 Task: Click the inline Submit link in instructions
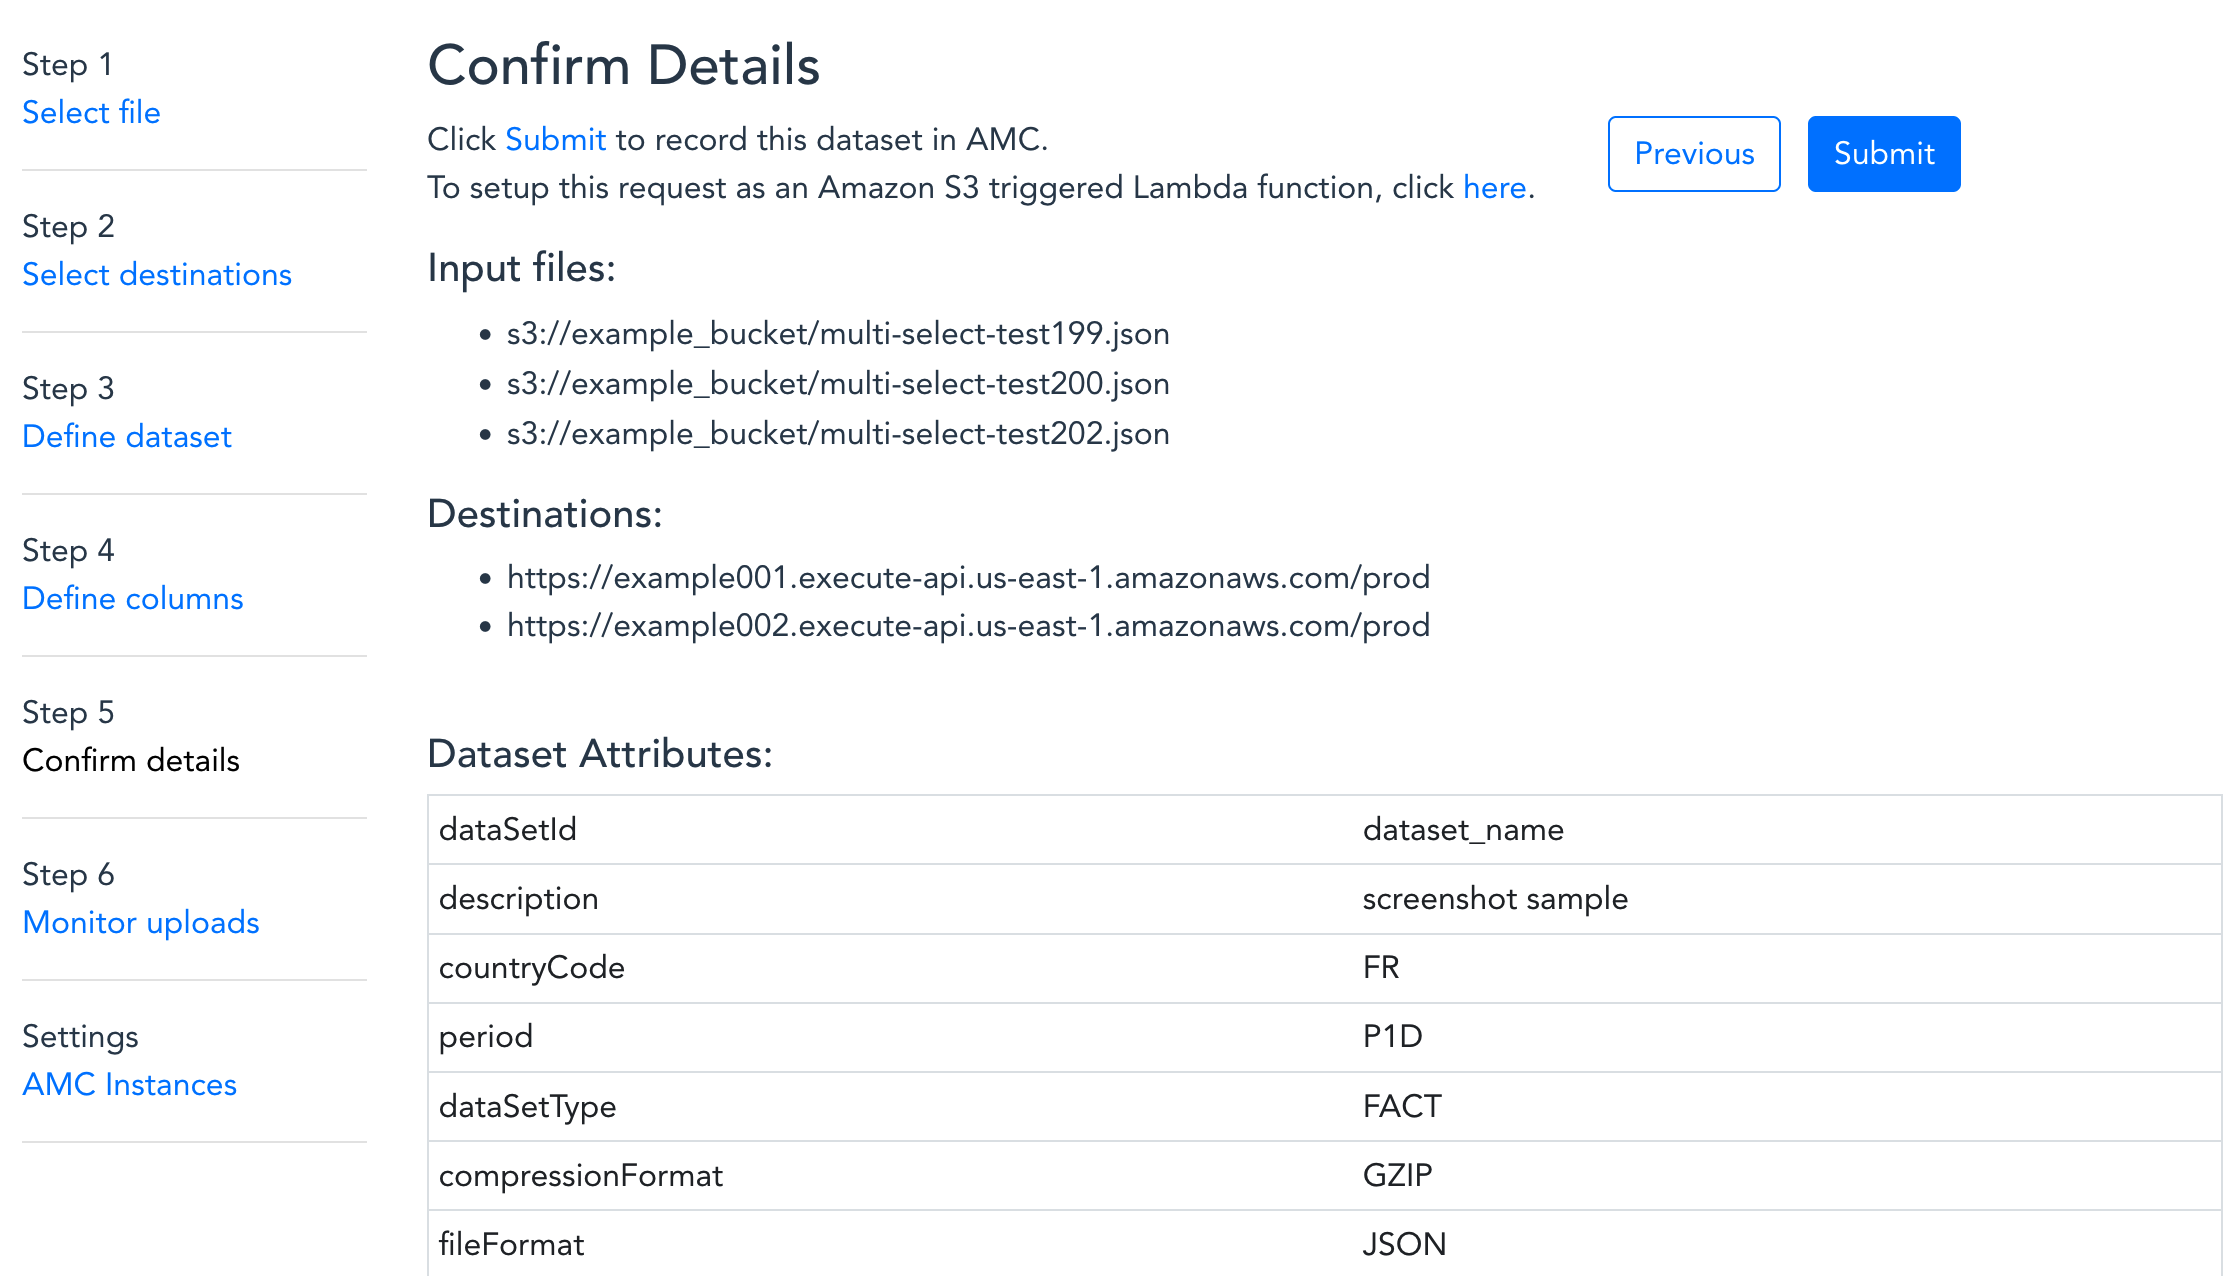556,139
